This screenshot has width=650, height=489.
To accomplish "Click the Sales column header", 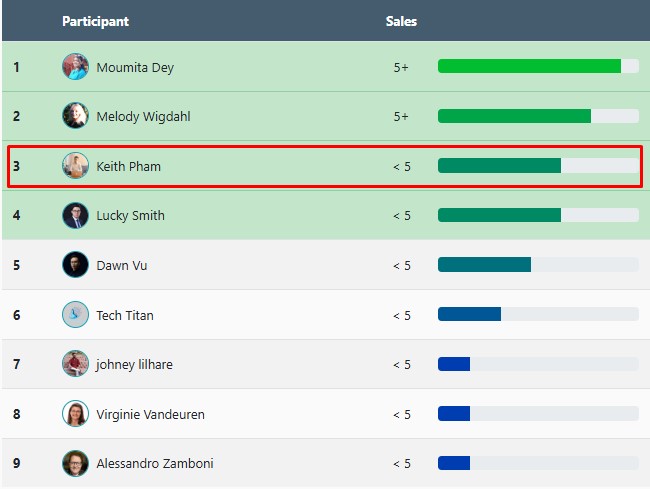I will (401, 21).
